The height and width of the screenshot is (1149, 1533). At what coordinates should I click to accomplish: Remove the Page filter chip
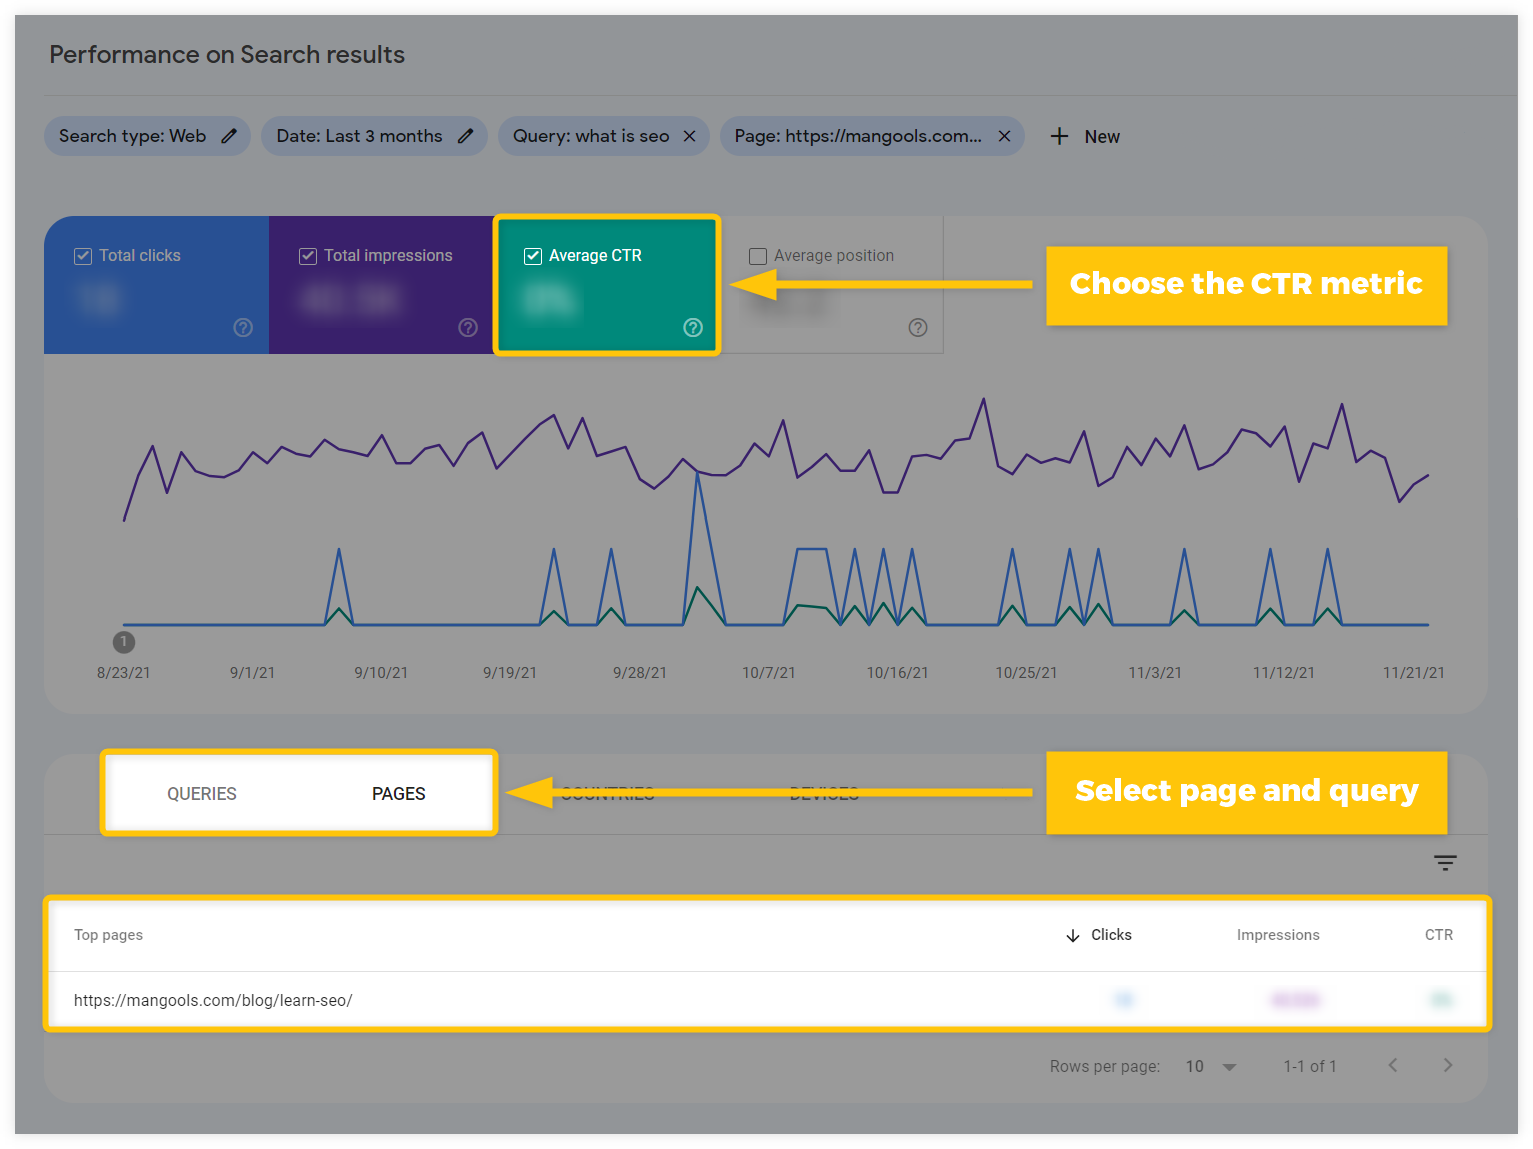(x=1004, y=136)
